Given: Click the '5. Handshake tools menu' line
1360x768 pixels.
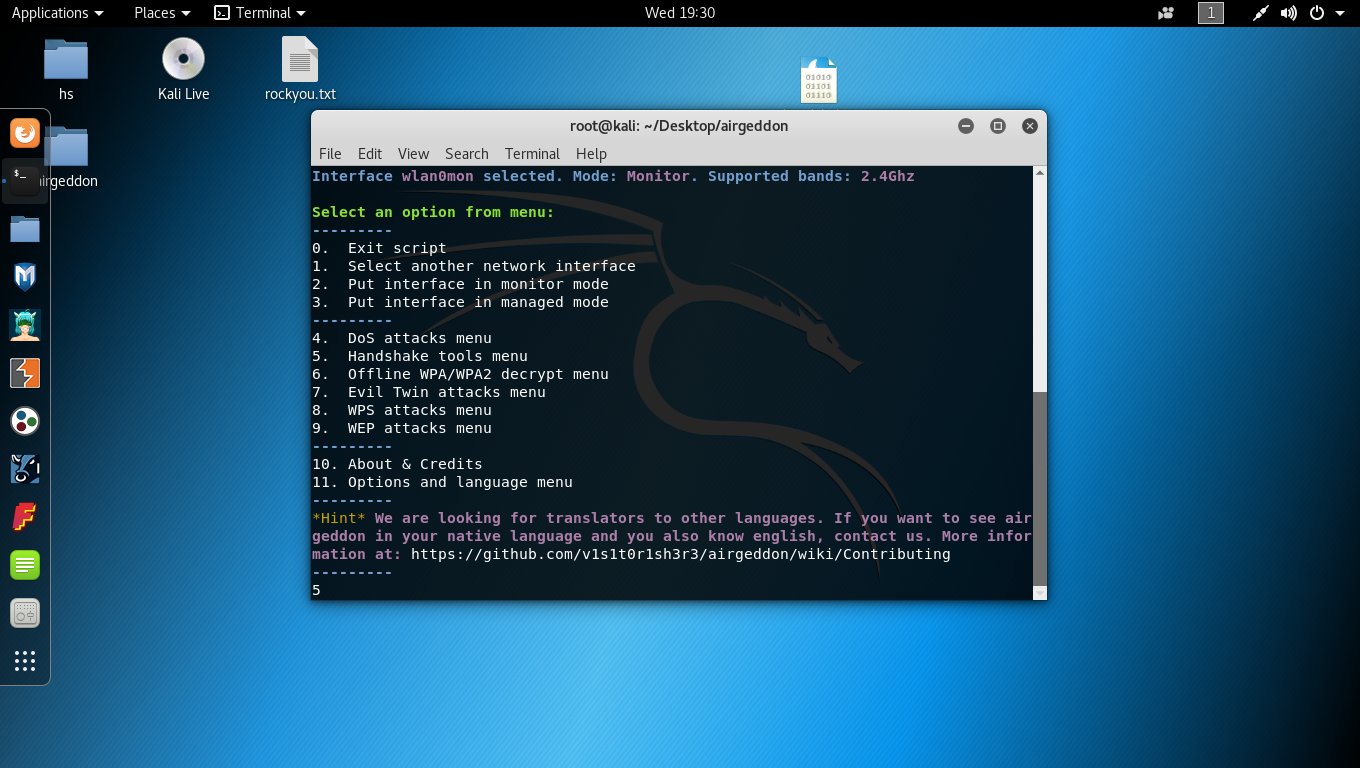Looking at the screenshot, I should coord(420,356).
